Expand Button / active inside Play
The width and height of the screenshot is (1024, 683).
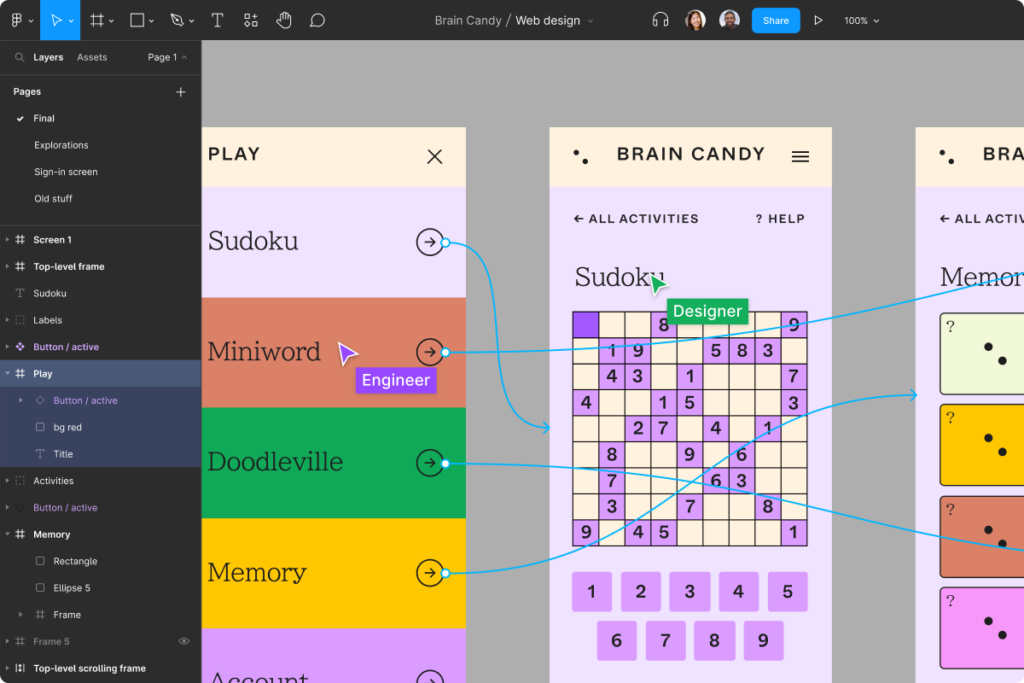tap(20, 400)
